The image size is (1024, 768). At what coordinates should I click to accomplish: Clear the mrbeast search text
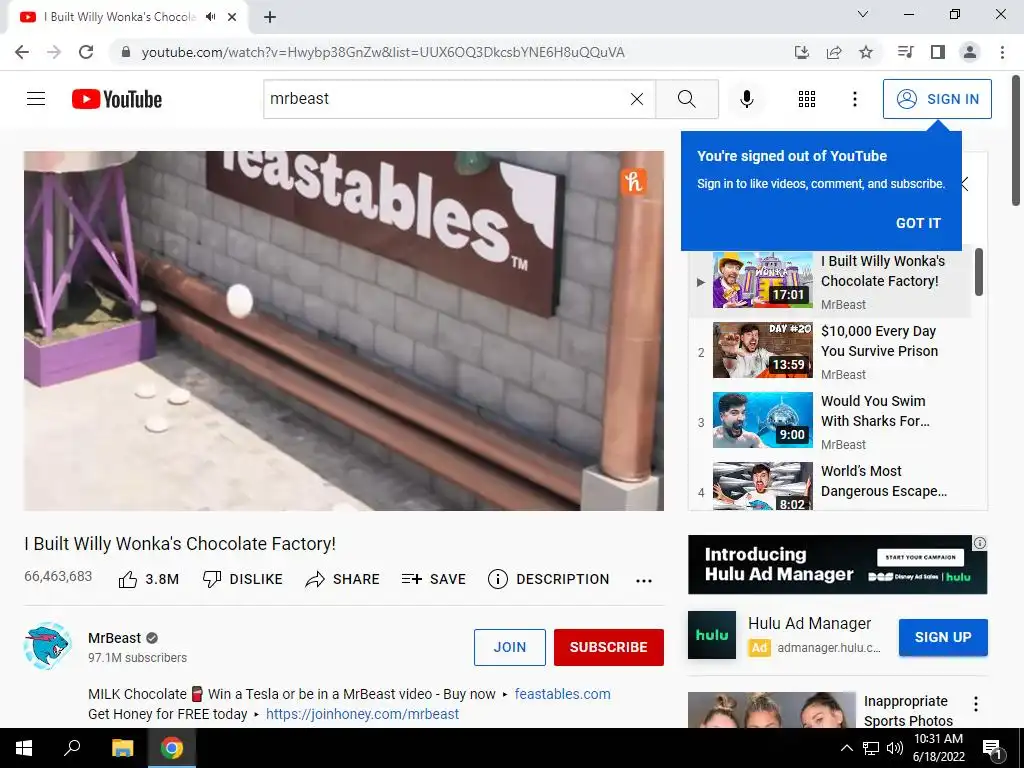coord(637,99)
